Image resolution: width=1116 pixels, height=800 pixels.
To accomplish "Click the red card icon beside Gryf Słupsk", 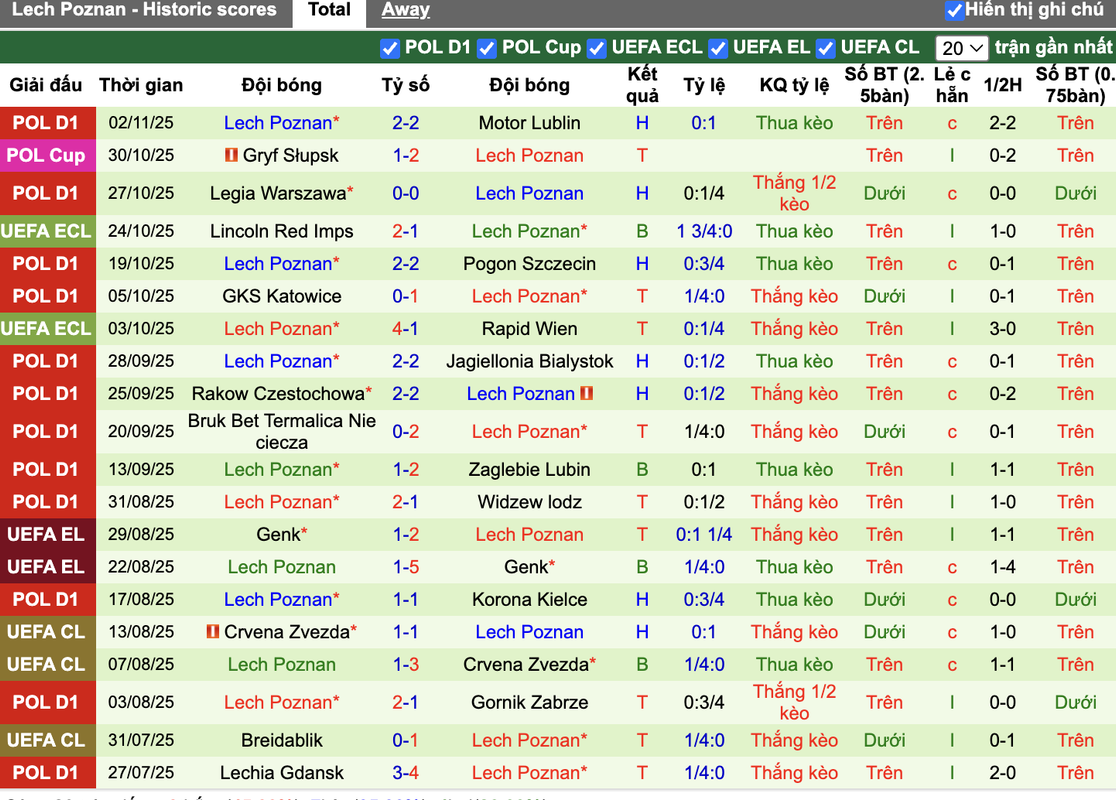I will [x=231, y=154].
